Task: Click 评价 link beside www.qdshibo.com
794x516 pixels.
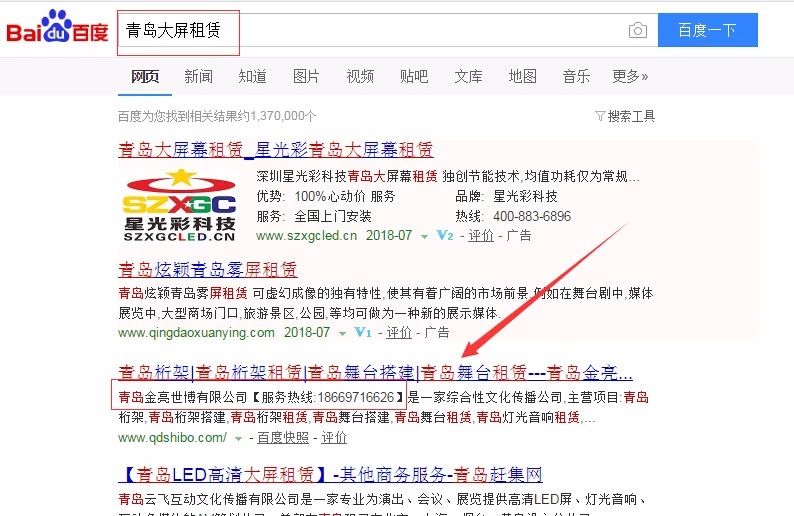Action: (x=334, y=438)
